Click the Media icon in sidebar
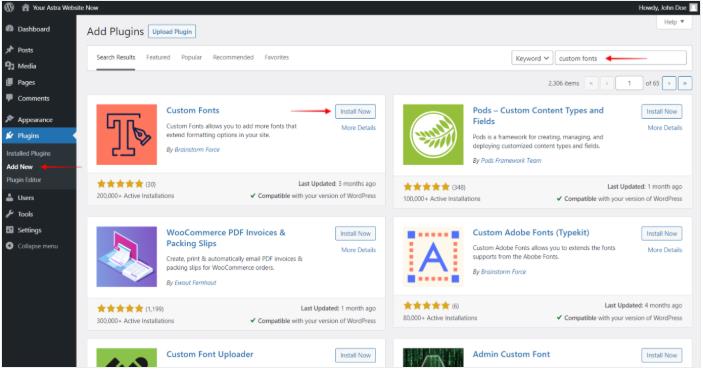The height and width of the screenshot is (370, 703). pyautogui.click(x=9, y=66)
